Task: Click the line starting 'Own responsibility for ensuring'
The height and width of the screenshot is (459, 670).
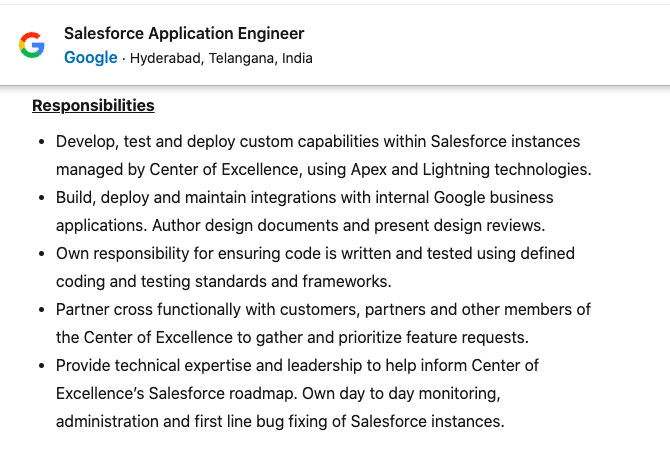Action: [x=315, y=253]
